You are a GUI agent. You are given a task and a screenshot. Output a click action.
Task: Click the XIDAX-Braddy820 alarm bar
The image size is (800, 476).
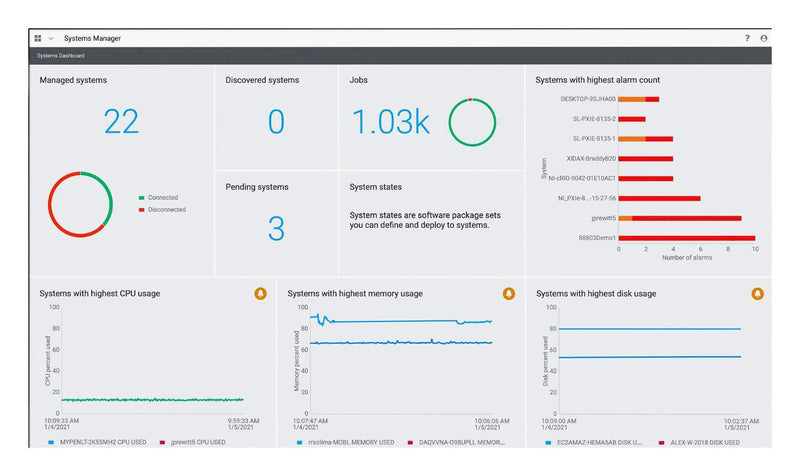(x=645, y=159)
